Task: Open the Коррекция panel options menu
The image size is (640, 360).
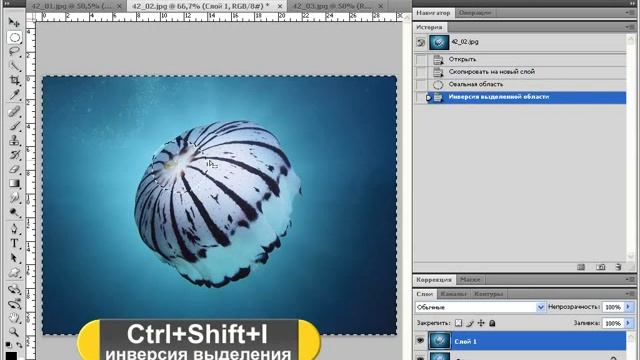Action: tap(630, 280)
